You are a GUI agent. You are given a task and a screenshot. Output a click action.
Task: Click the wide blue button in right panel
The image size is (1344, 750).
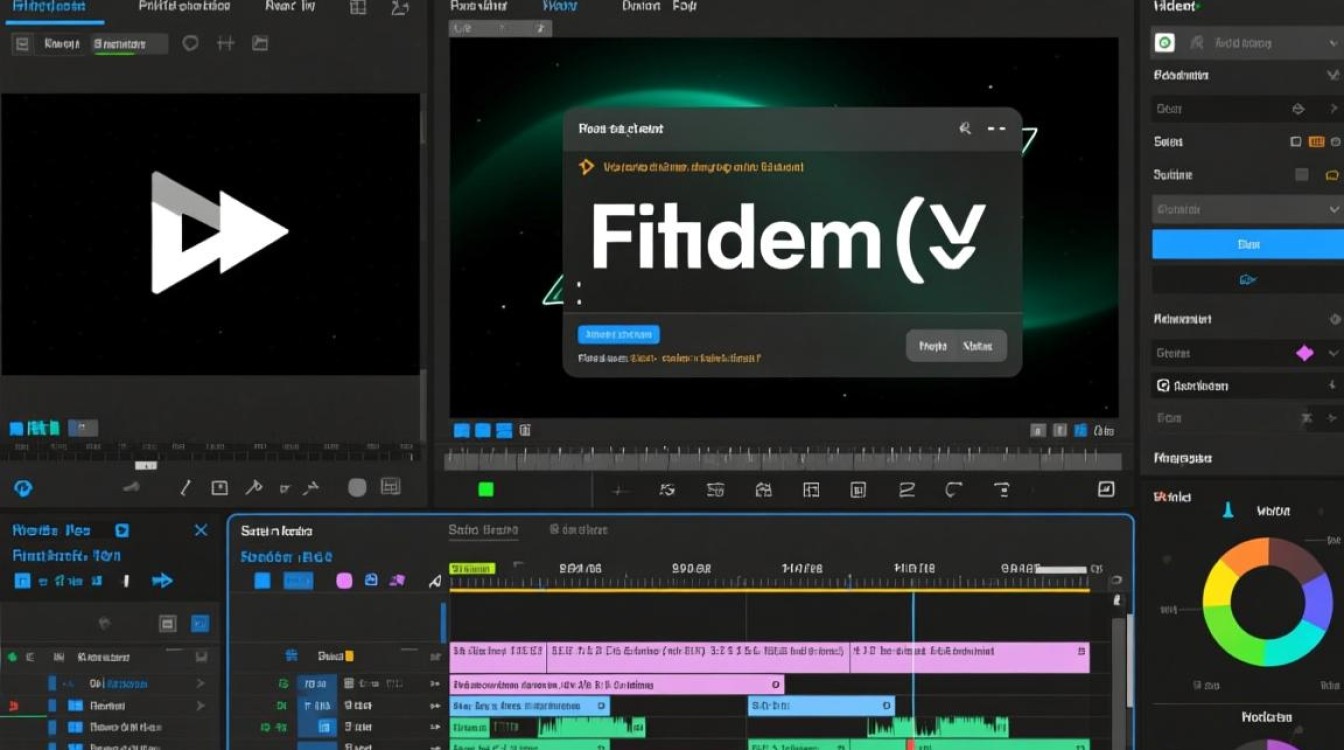tap(1248, 244)
